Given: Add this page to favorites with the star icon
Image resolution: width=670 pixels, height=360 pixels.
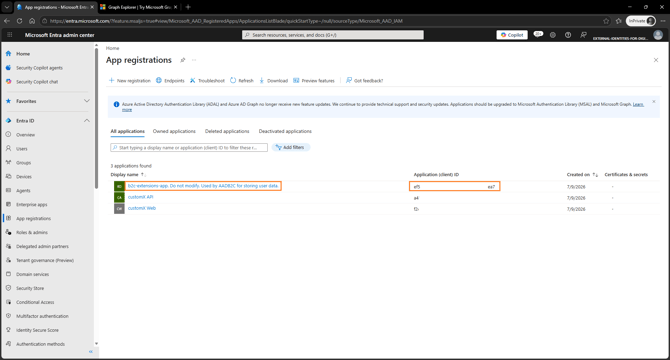Looking at the screenshot, I should pos(606,21).
